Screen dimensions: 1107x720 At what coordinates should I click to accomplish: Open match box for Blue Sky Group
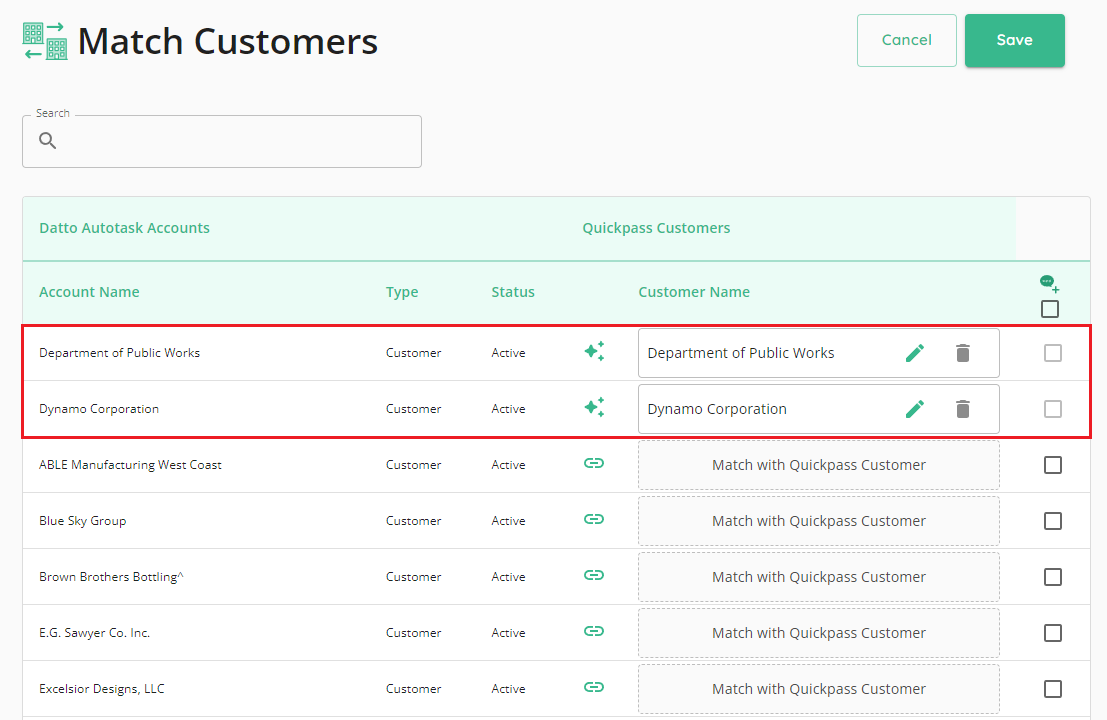[x=819, y=521]
